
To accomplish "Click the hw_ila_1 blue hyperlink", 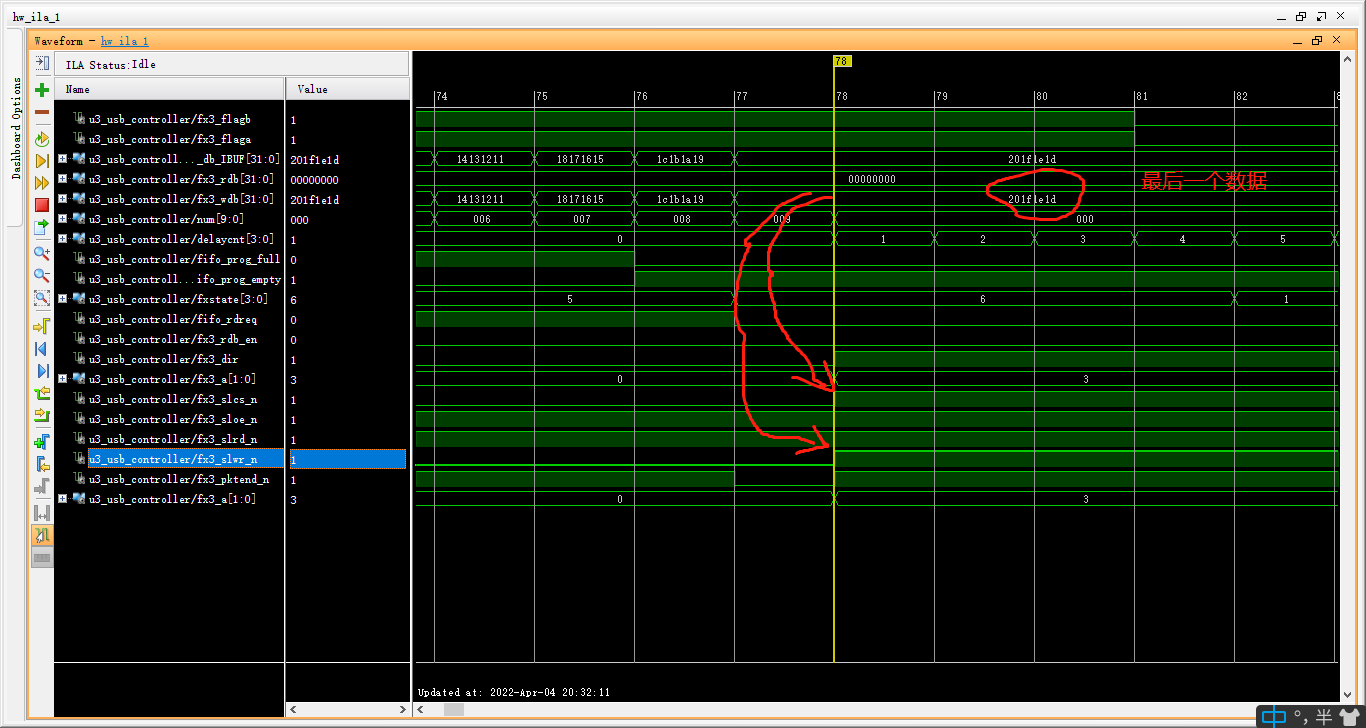I will coord(124,41).
